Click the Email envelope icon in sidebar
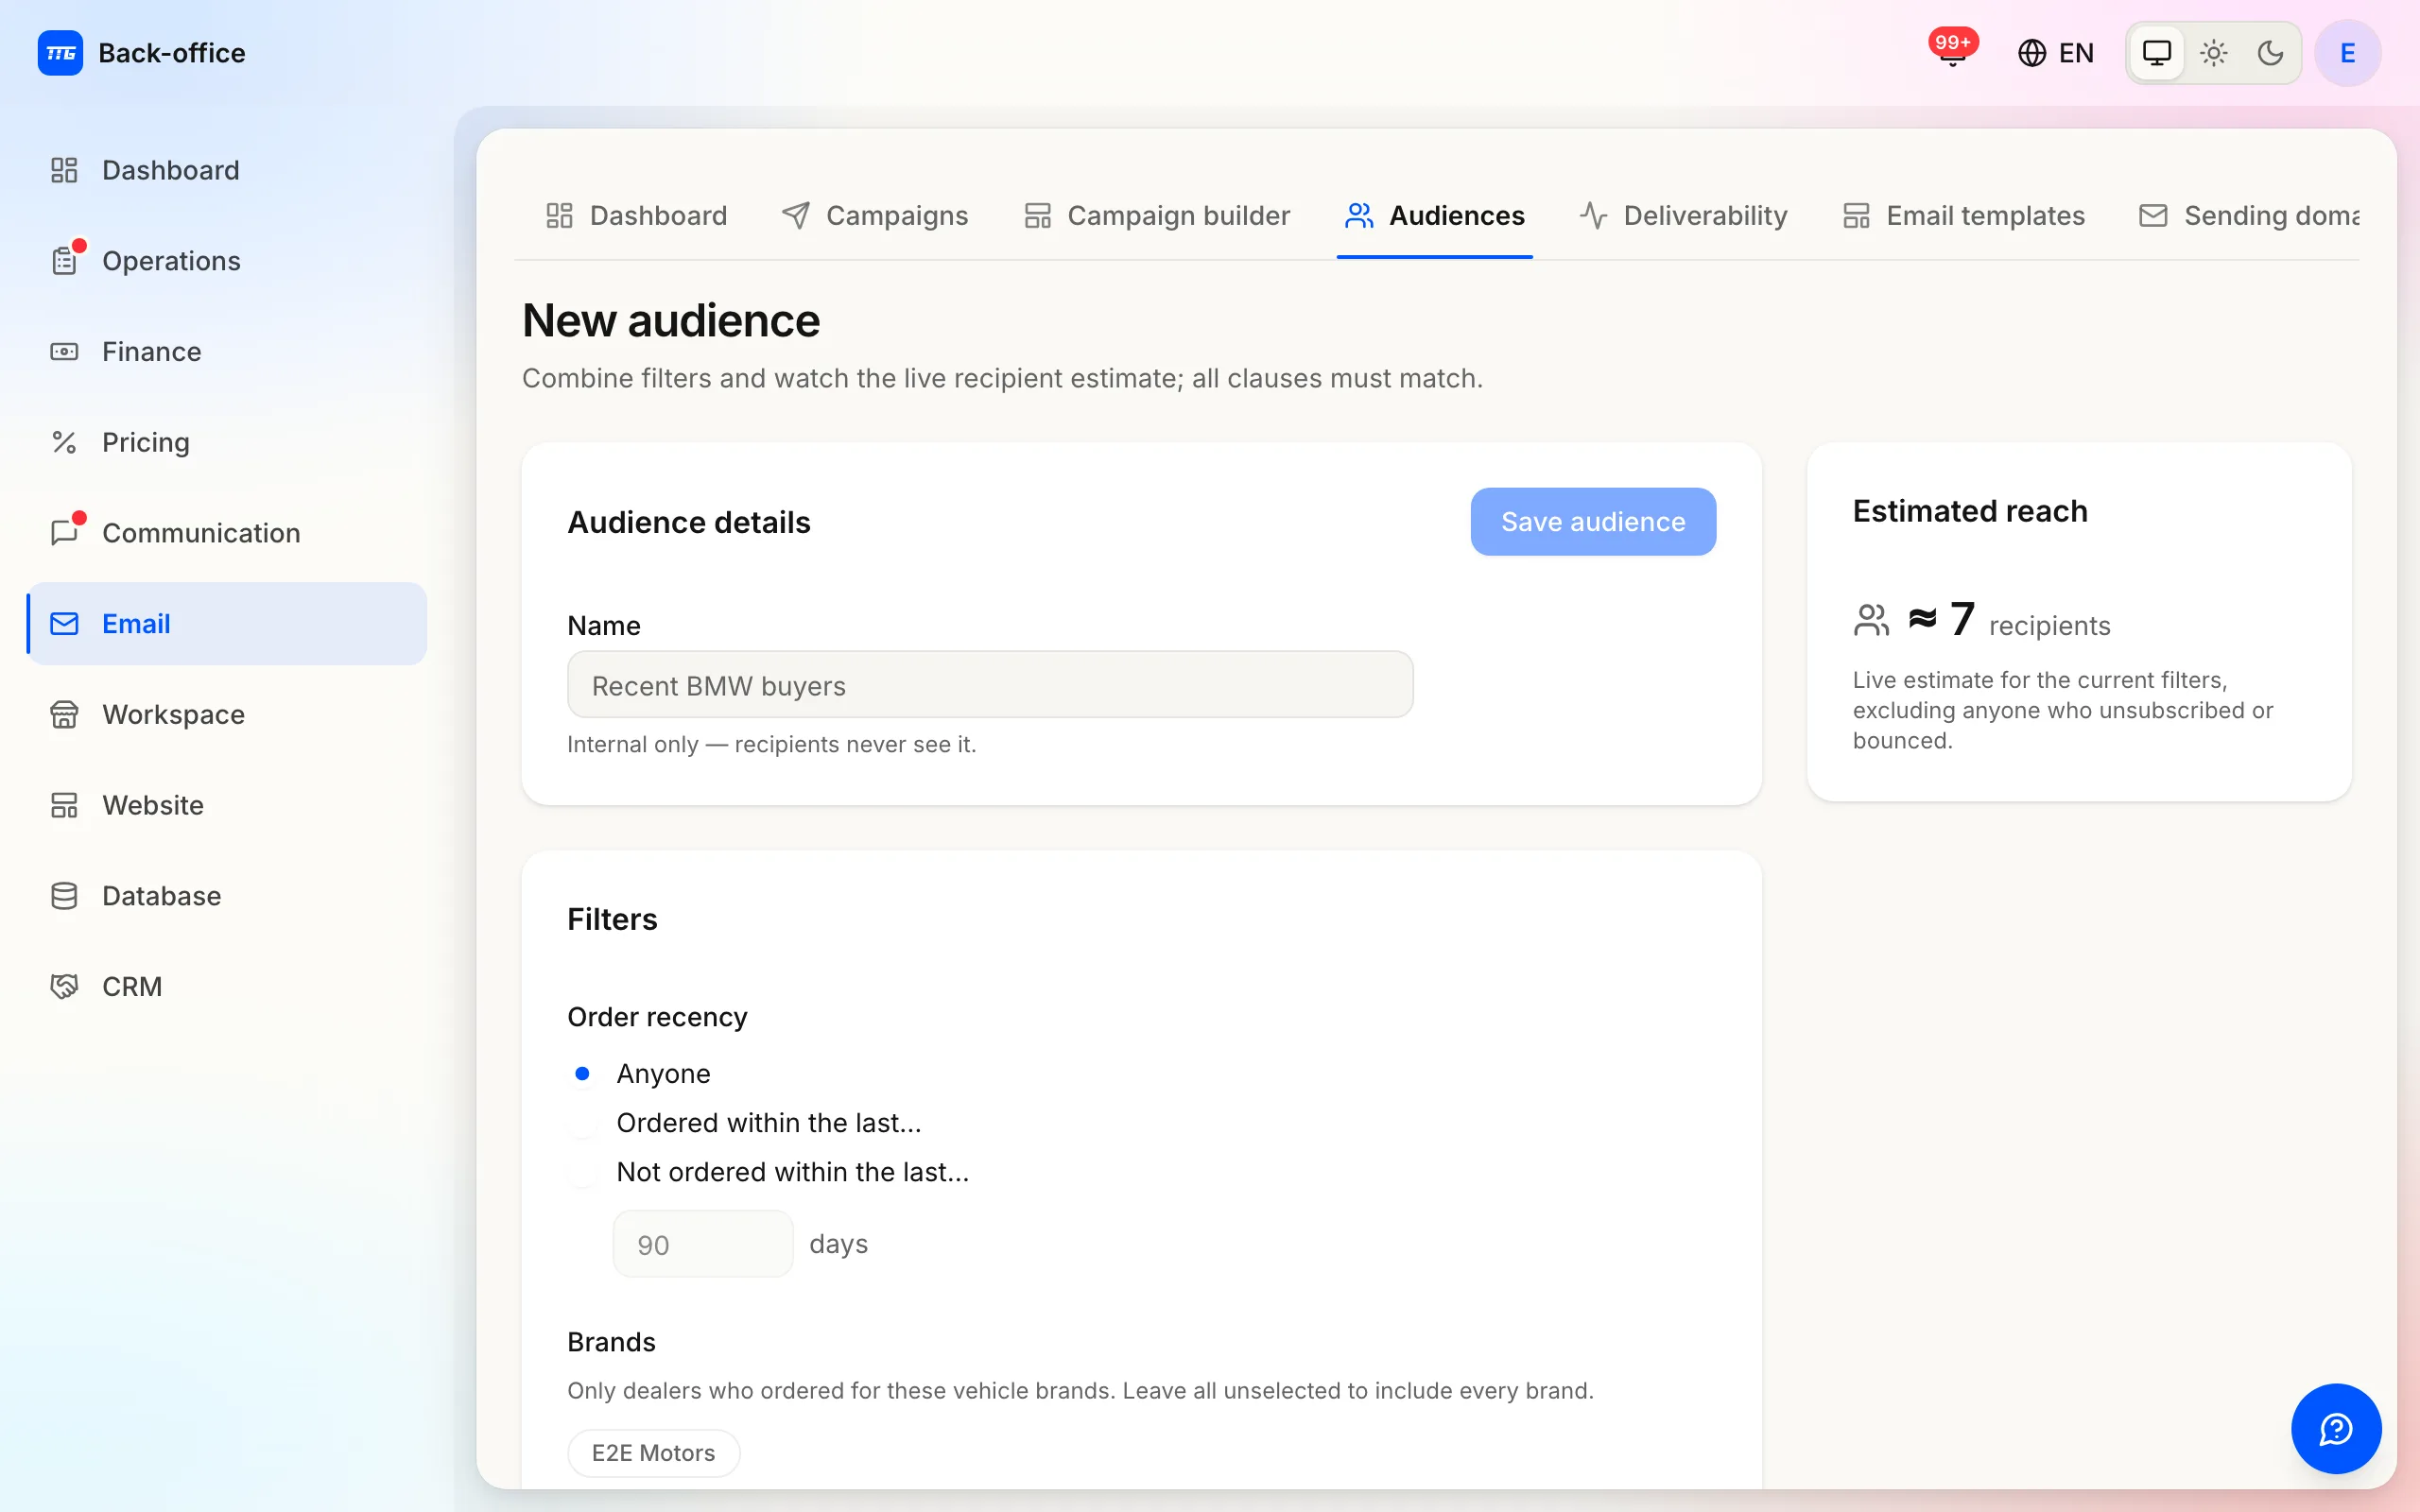Image resolution: width=2420 pixels, height=1512 pixels. [x=65, y=624]
